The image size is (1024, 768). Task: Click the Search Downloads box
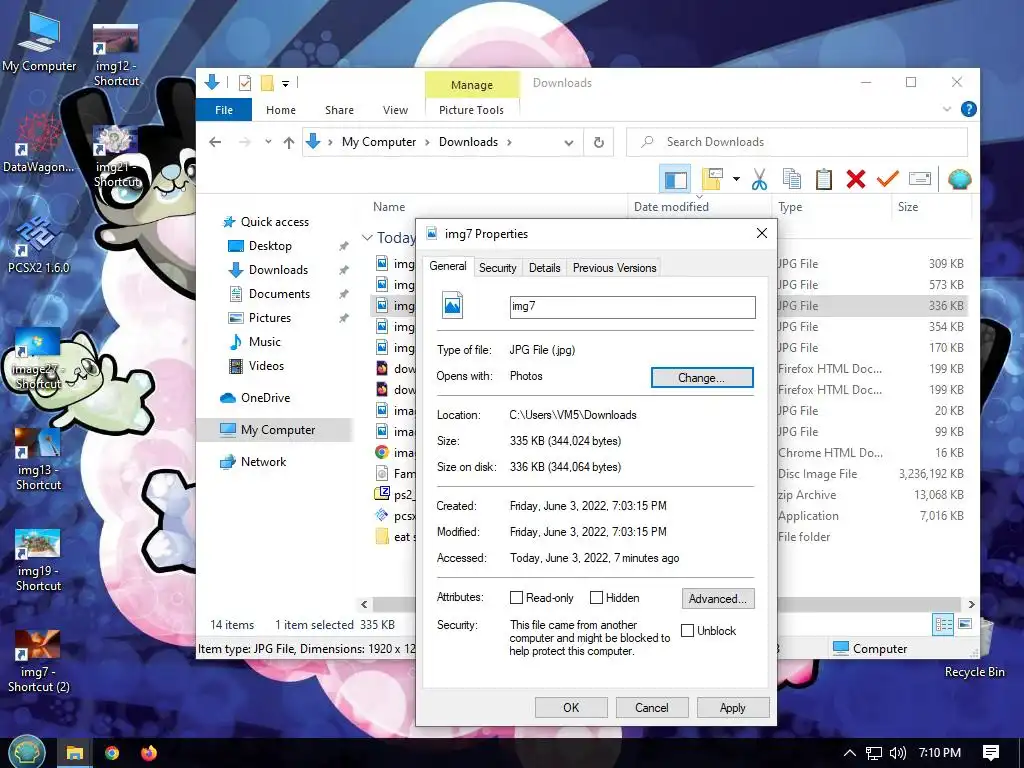(x=797, y=142)
